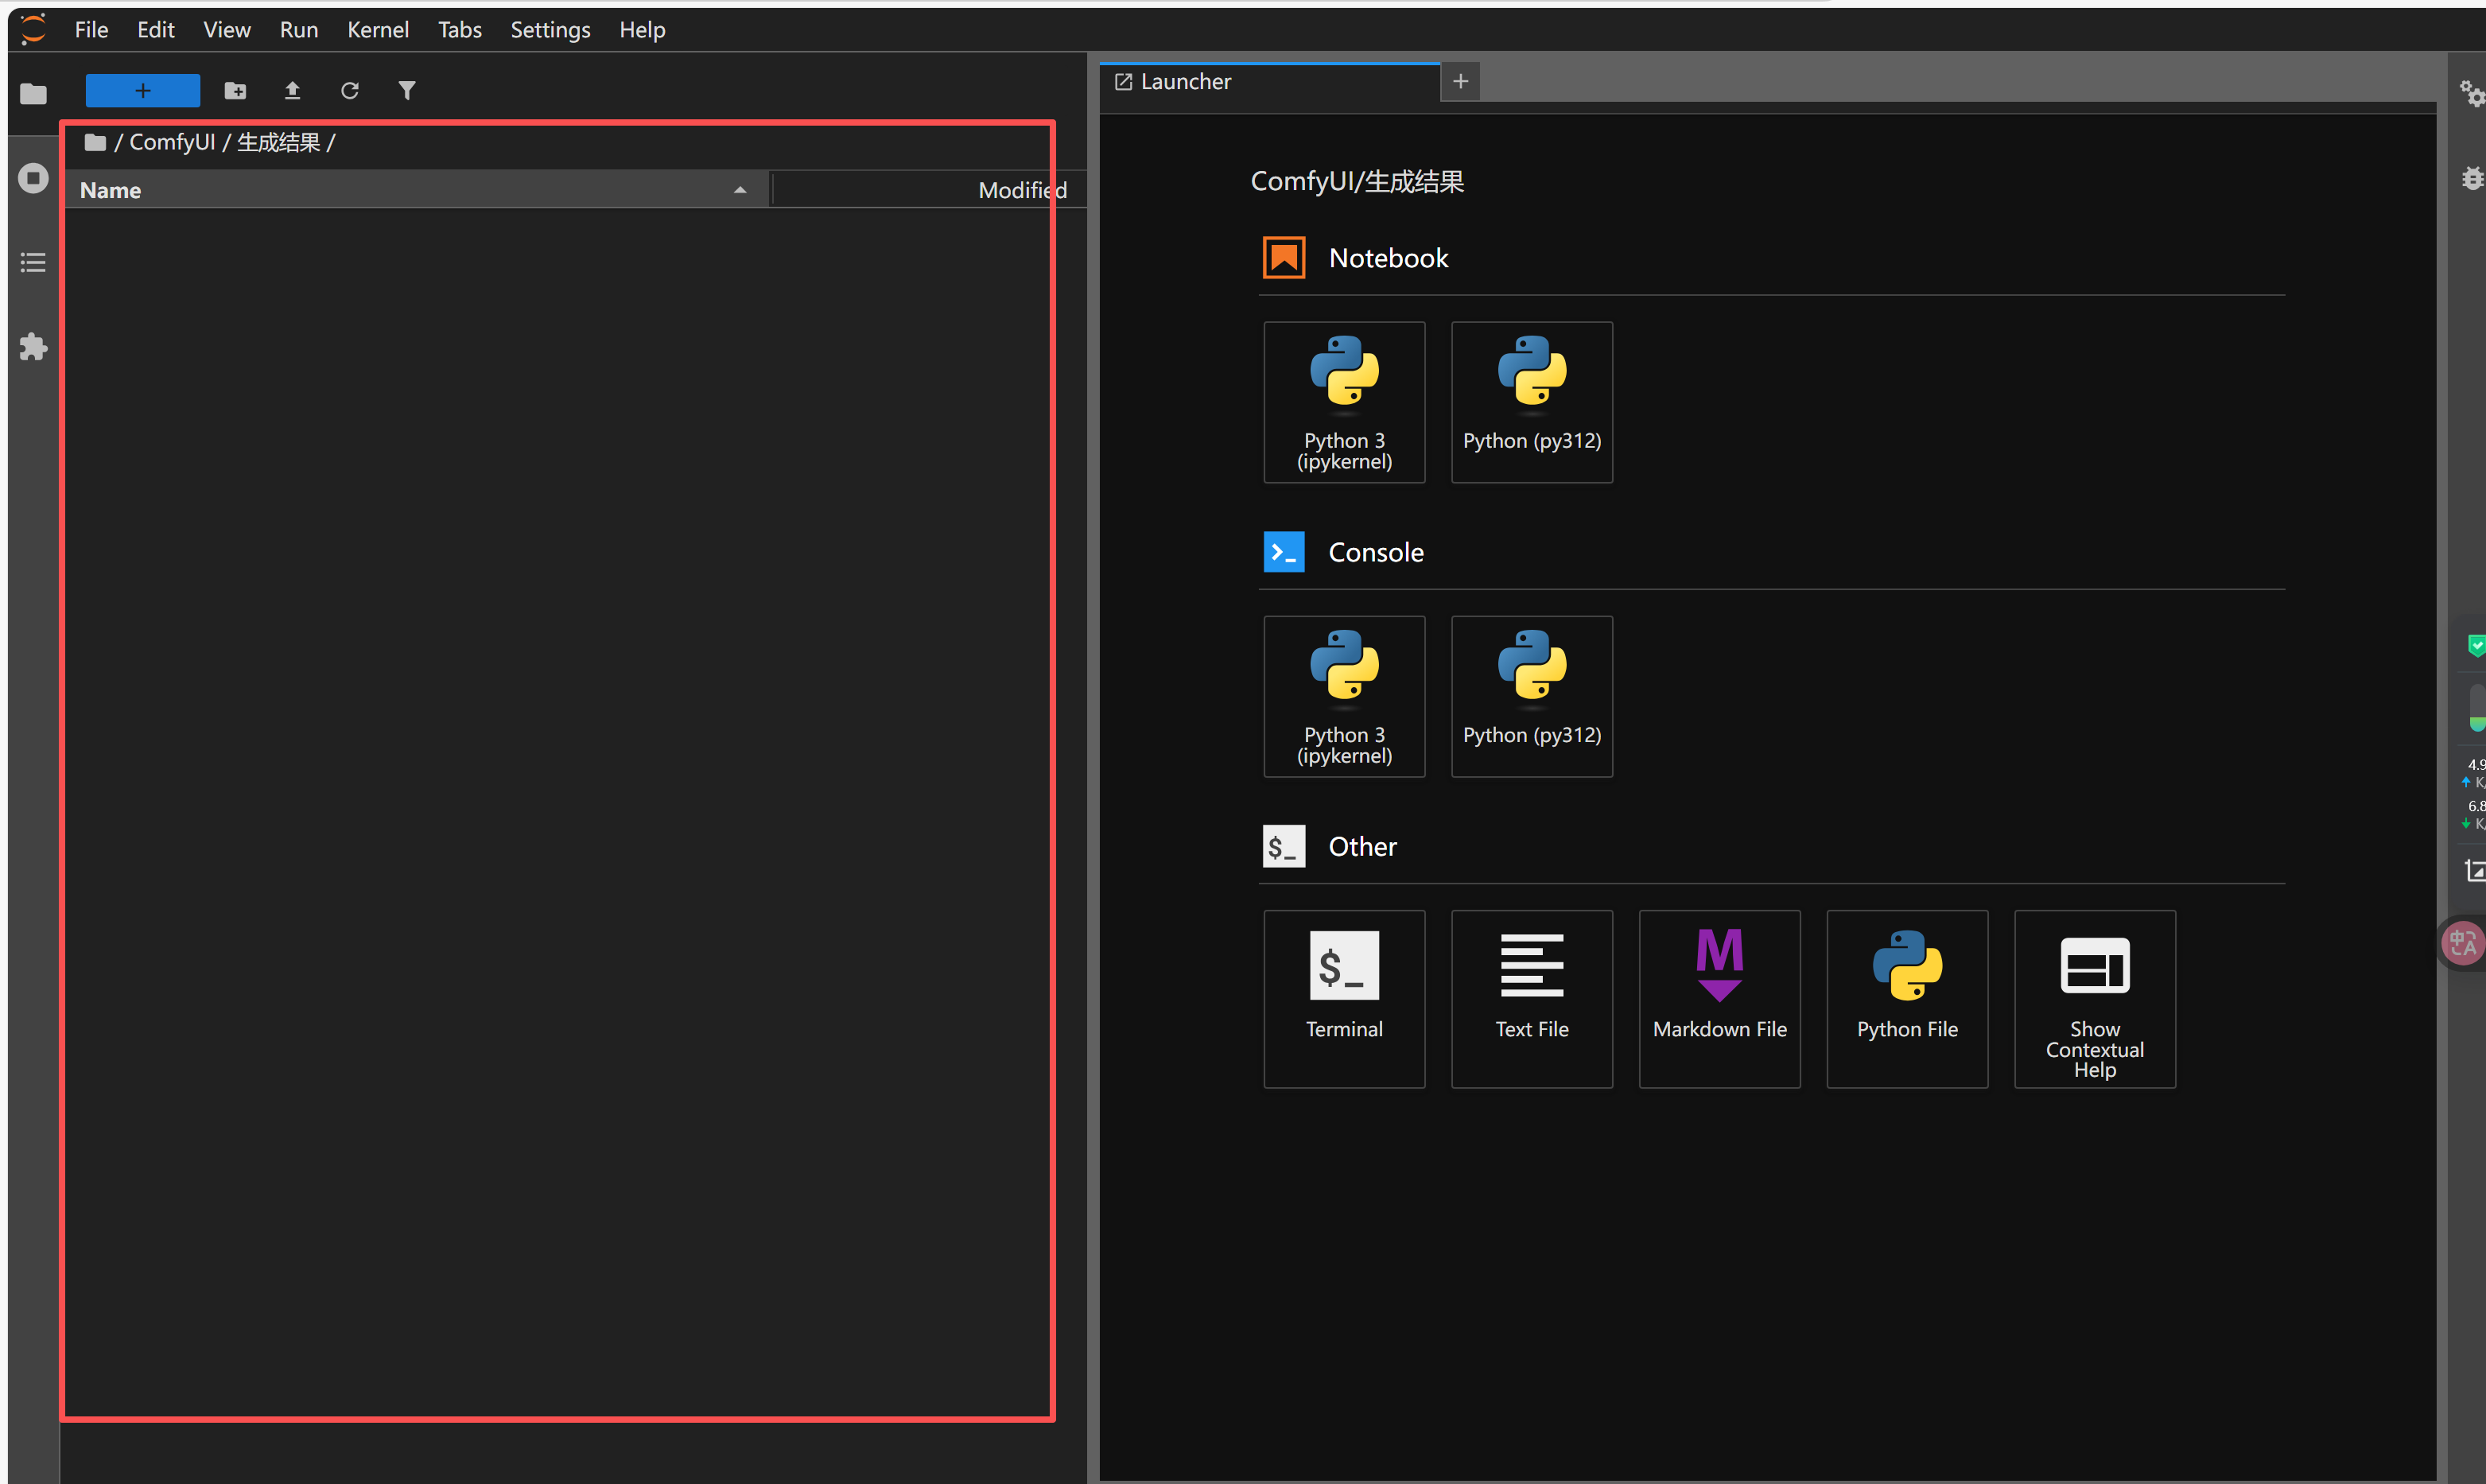This screenshot has height=1484, width=2486.
Task: Sort files by Name column arrow
Action: pyautogui.click(x=739, y=190)
